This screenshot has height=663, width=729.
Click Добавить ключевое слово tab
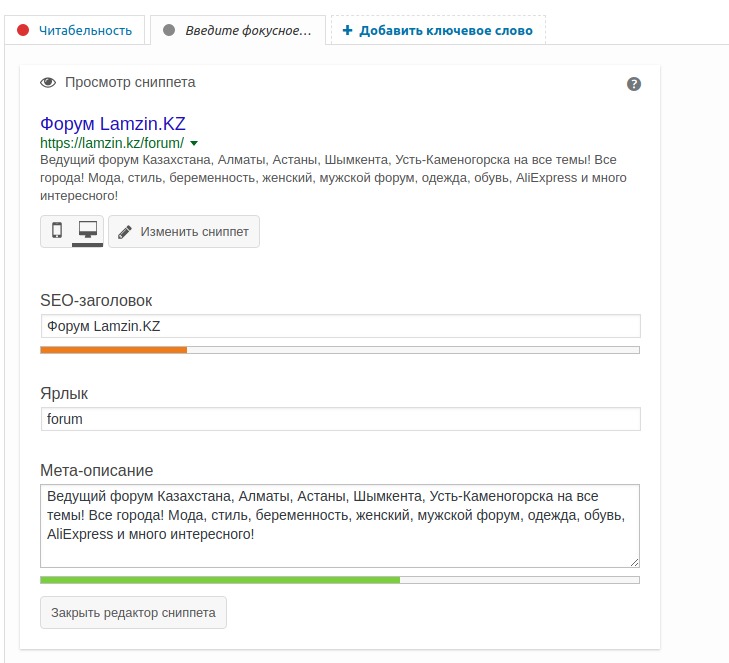tap(438, 30)
